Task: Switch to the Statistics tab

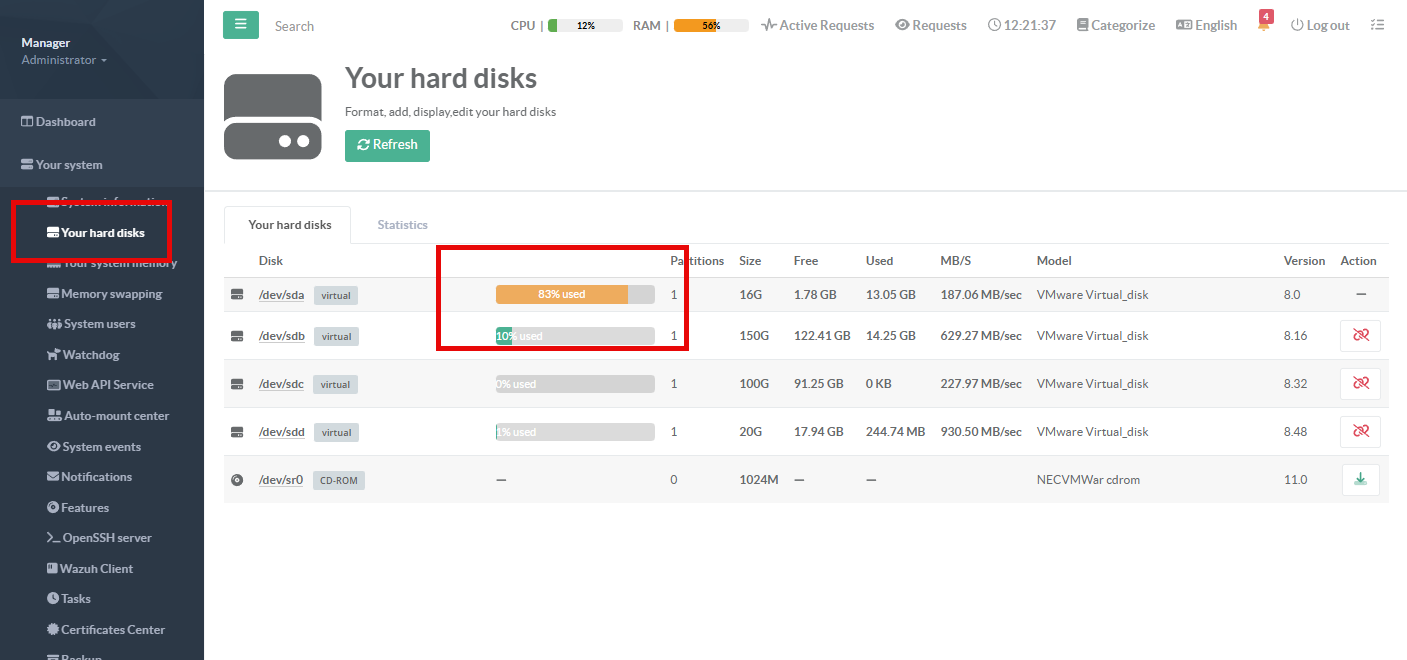Action: coord(402,225)
